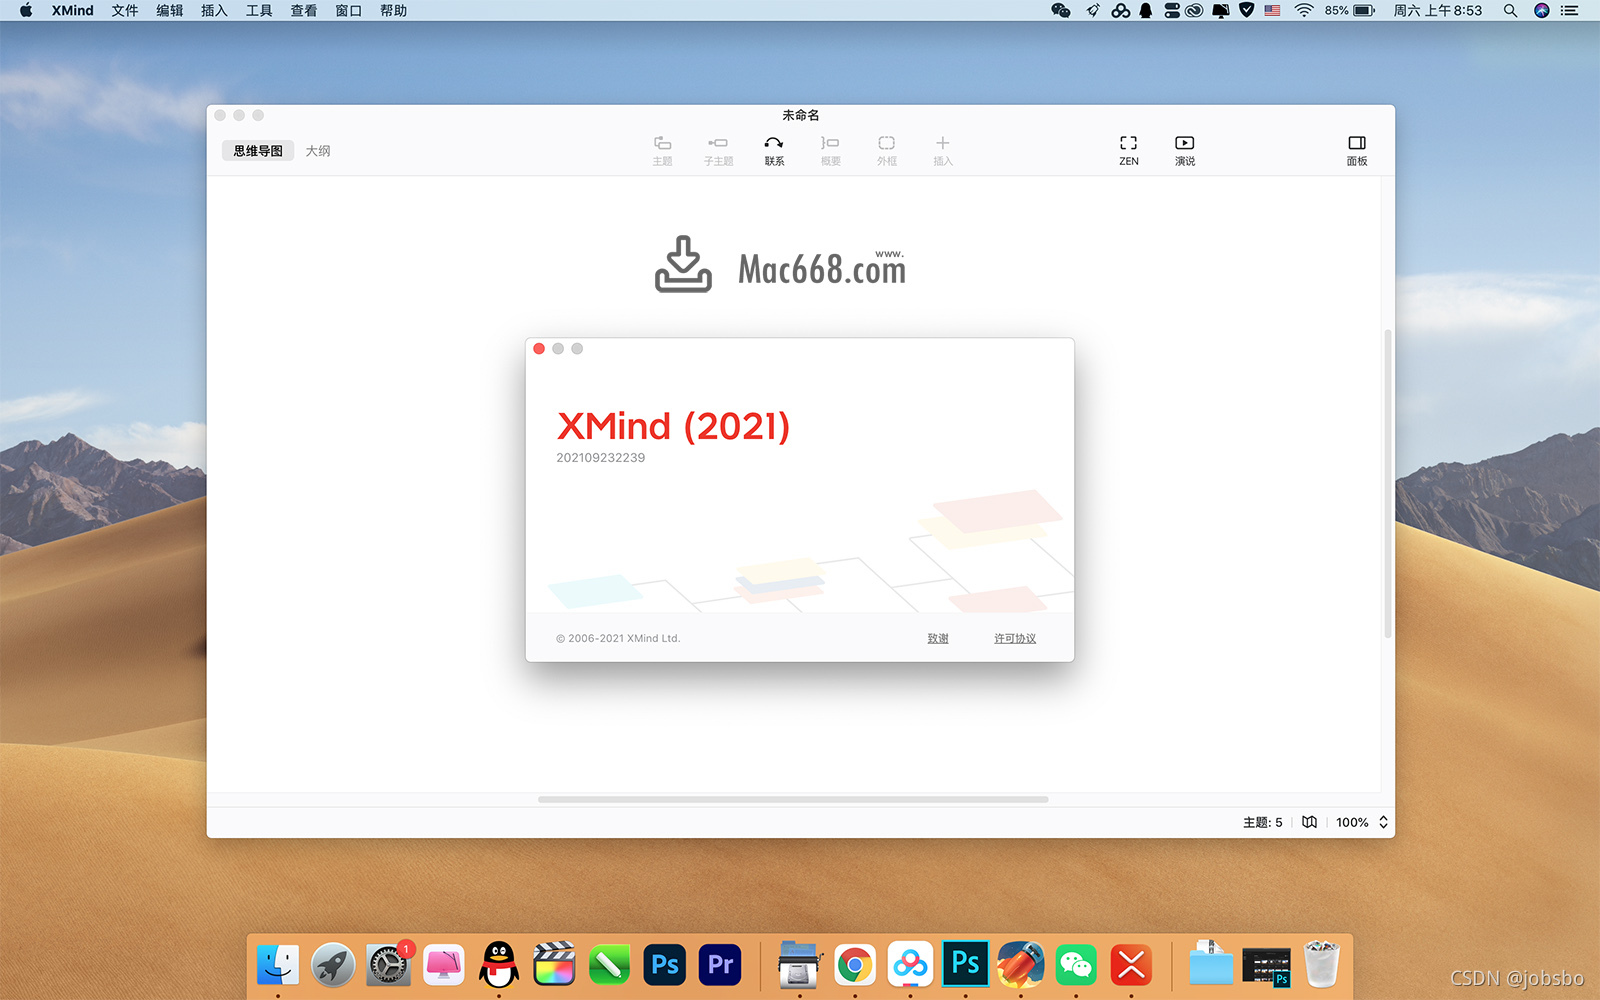Click the build number 202109232239

pyautogui.click(x=601, y=458)
